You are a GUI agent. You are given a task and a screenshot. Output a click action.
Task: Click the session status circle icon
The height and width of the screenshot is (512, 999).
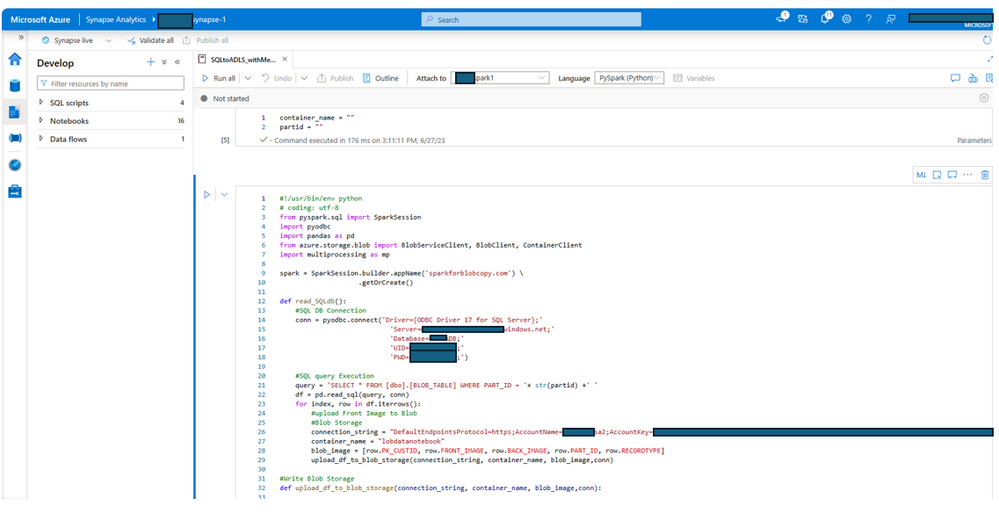click(984, 98)
